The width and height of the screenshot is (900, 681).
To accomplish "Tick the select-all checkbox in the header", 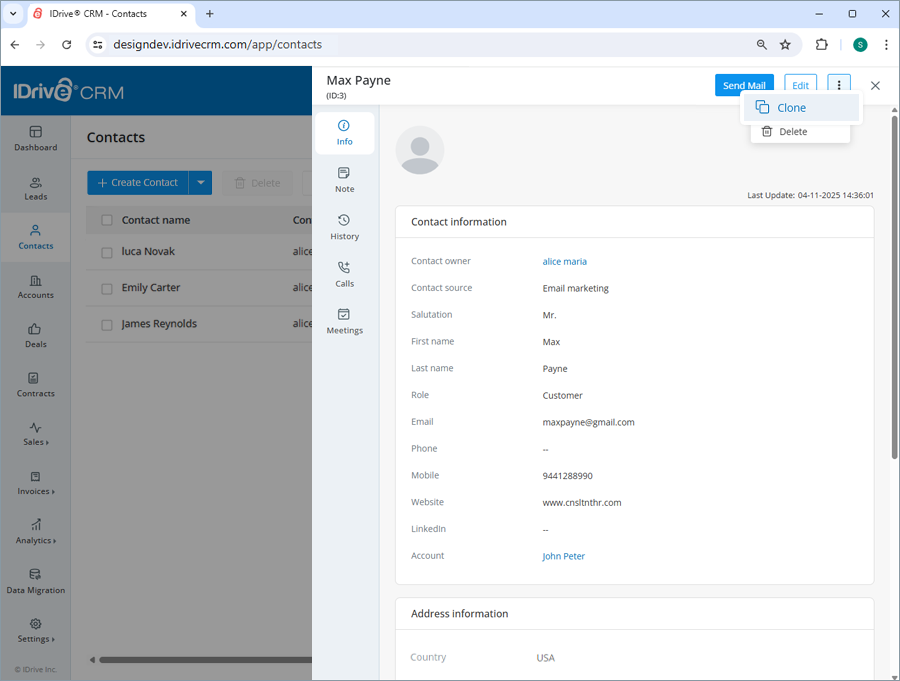I will click(x=107, y=219).
